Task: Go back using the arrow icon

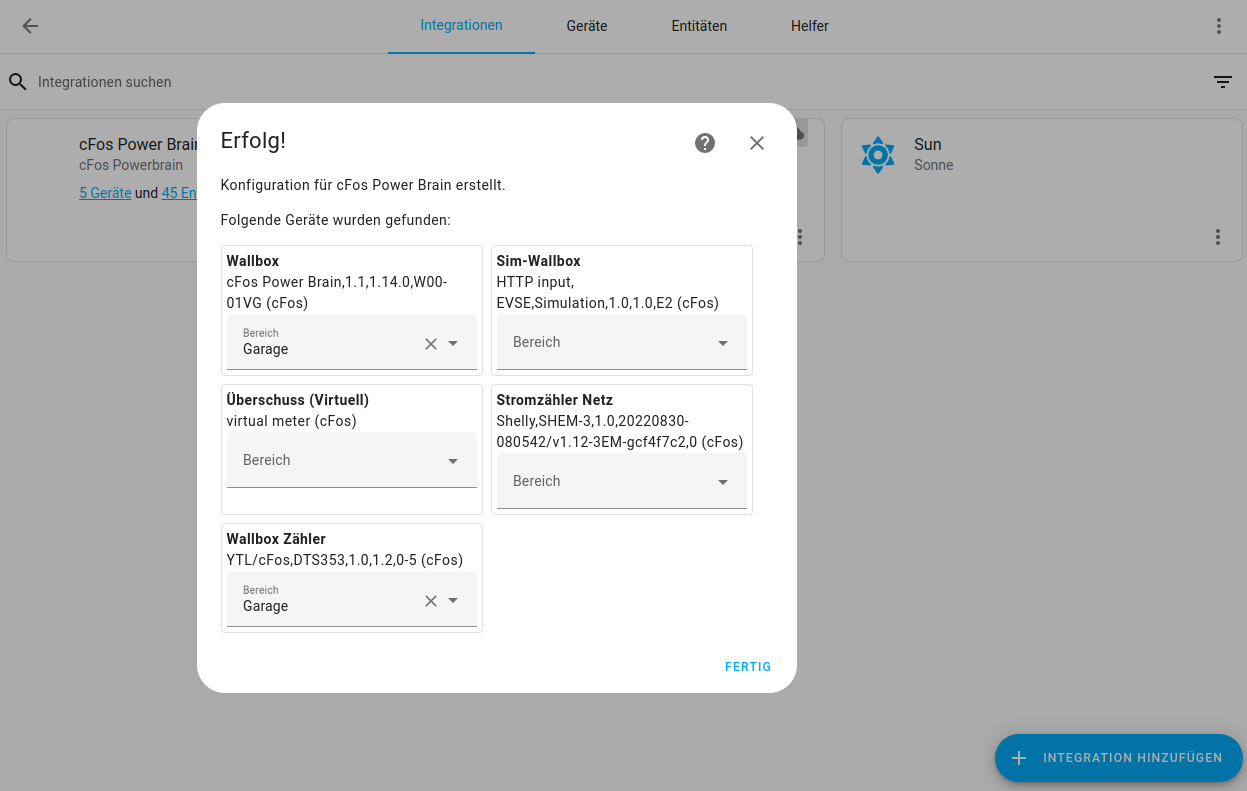Action: (30, 26)
